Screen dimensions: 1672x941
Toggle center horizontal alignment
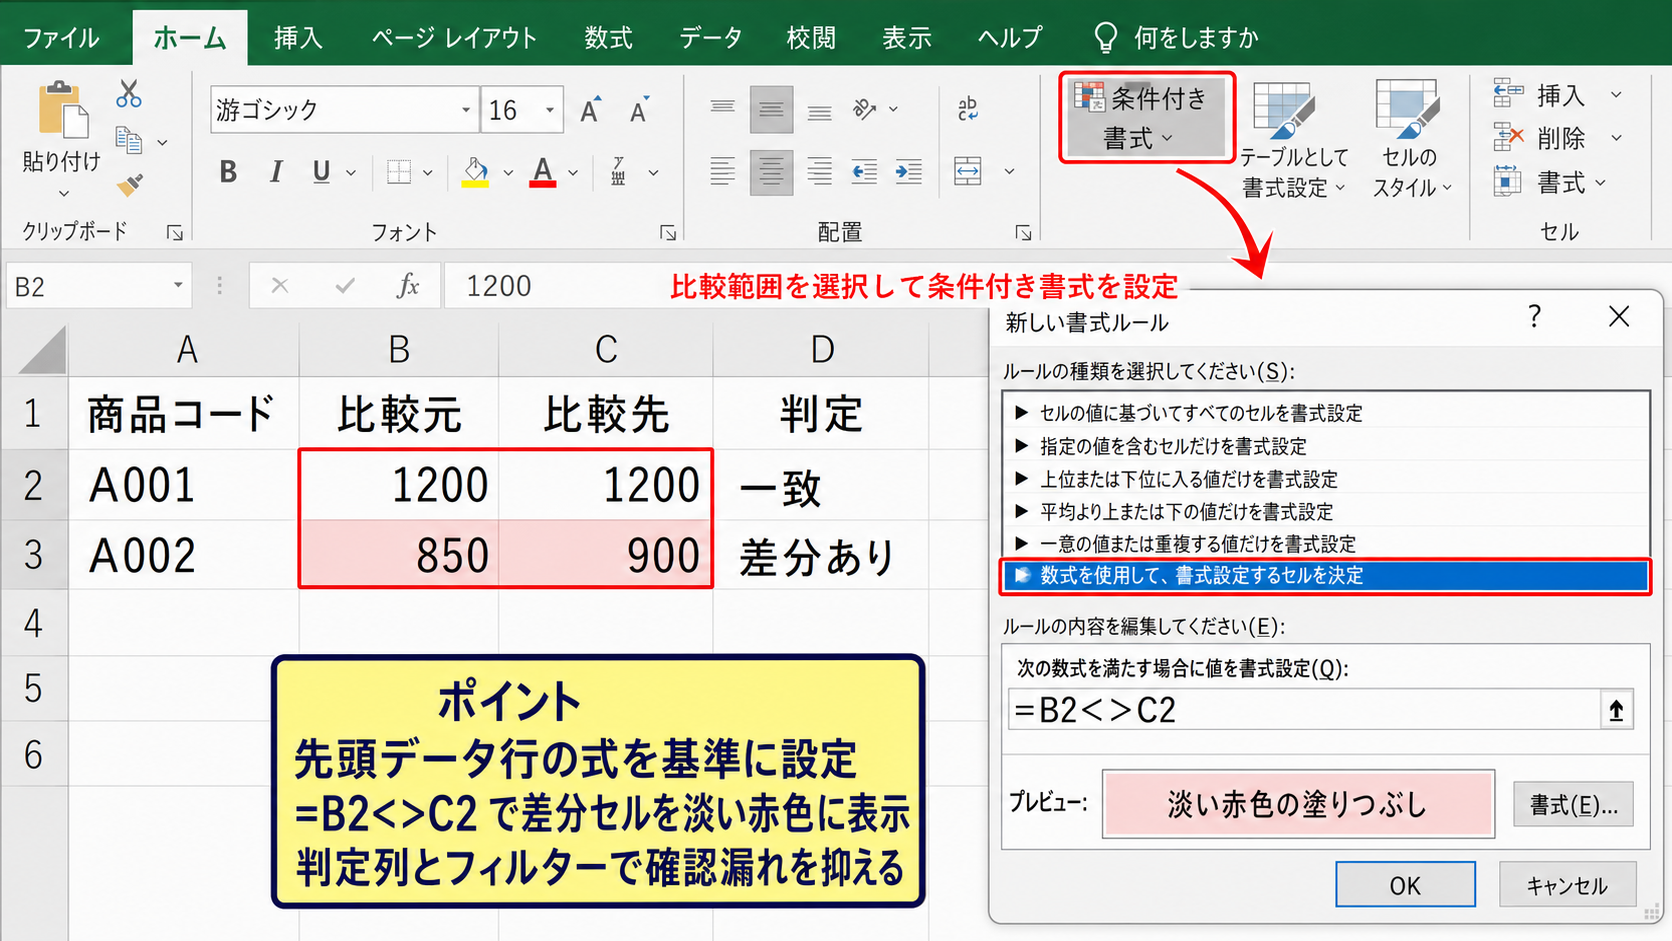tap(771, 172)
